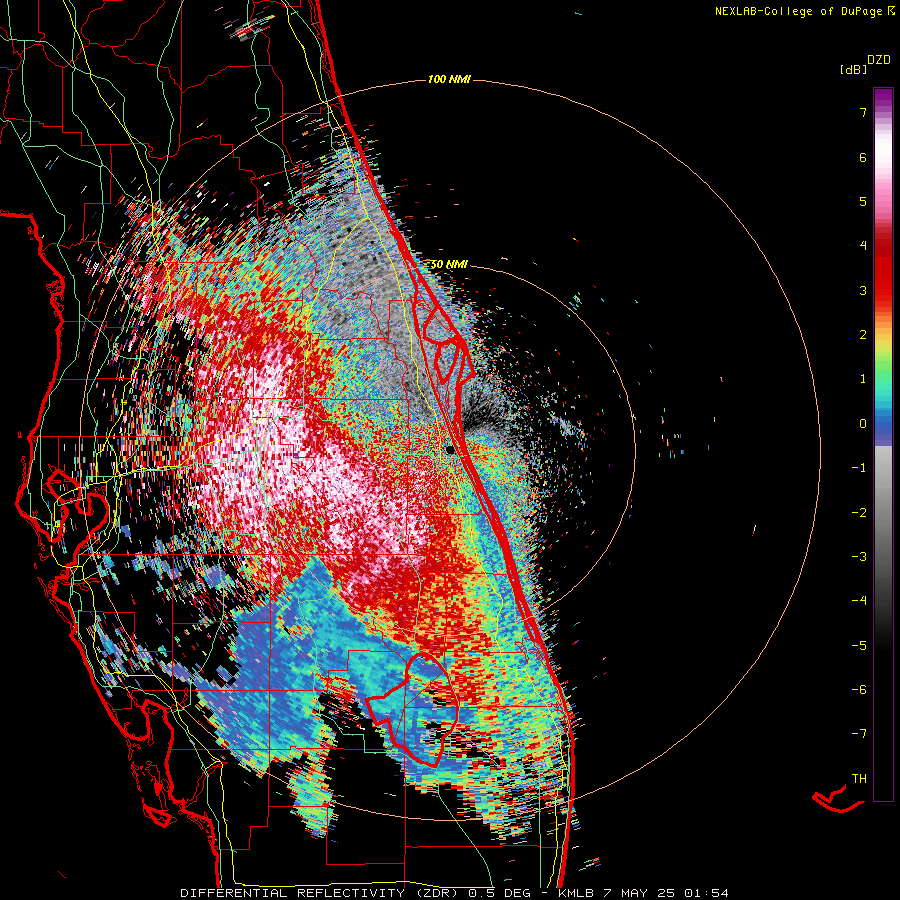Click the DZD label above the color scale
Image resolution: width=900 pixels, height=900 pixels.
pyautogui.click(x=879, y=60)
